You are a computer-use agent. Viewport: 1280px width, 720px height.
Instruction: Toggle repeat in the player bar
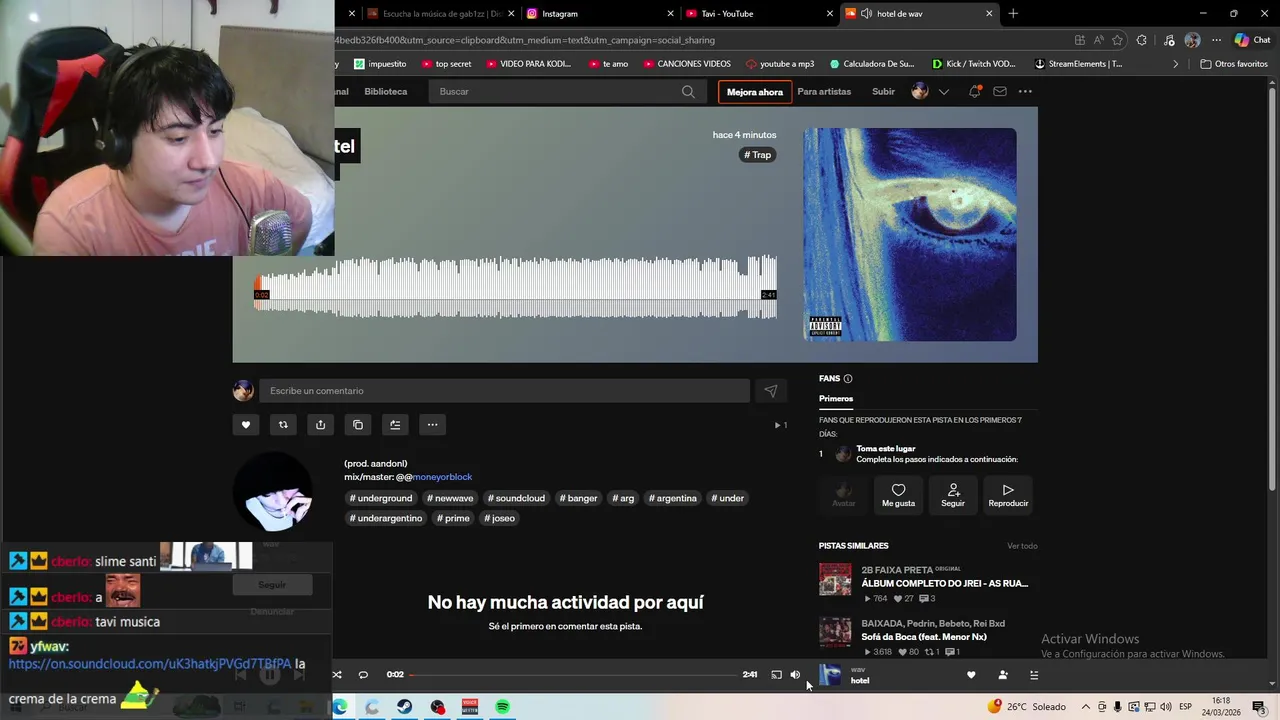tap(363, 675)
